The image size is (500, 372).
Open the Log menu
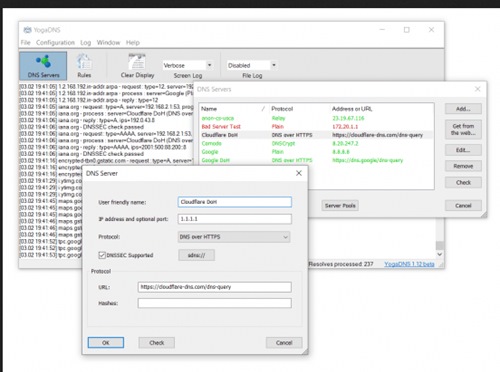point(85,43)
